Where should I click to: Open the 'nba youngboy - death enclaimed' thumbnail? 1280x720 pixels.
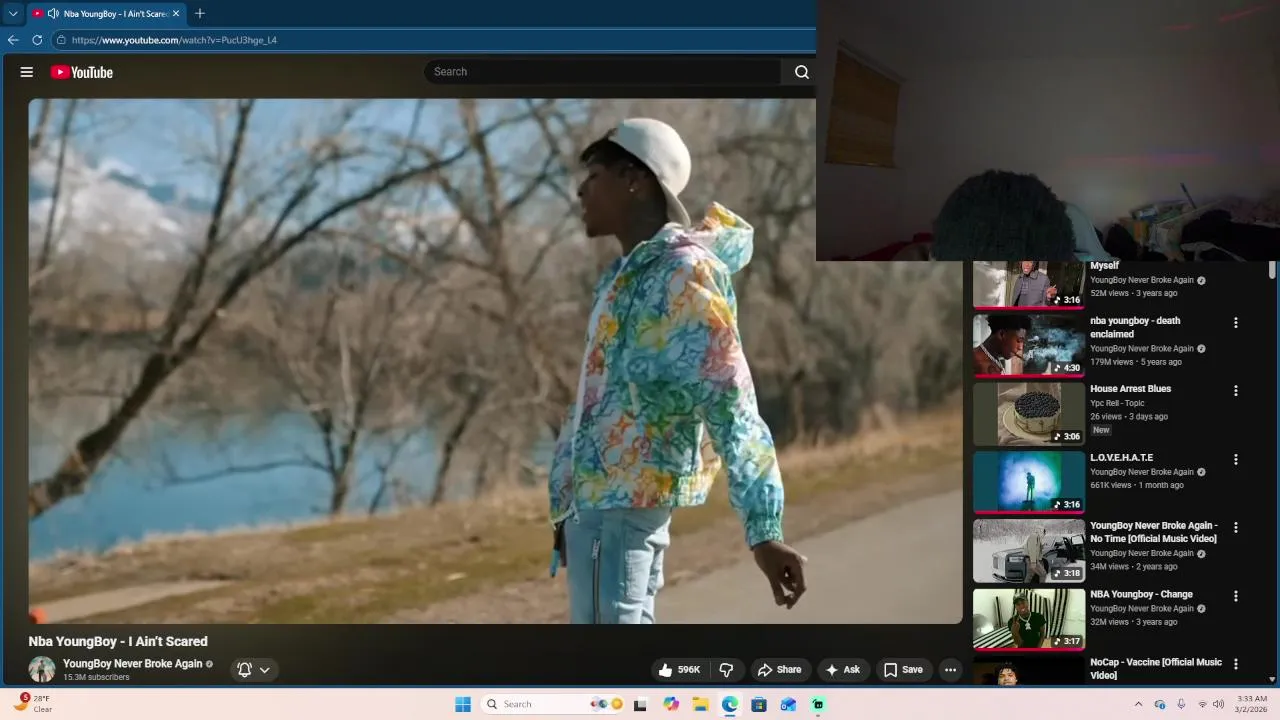[1029, 345]
